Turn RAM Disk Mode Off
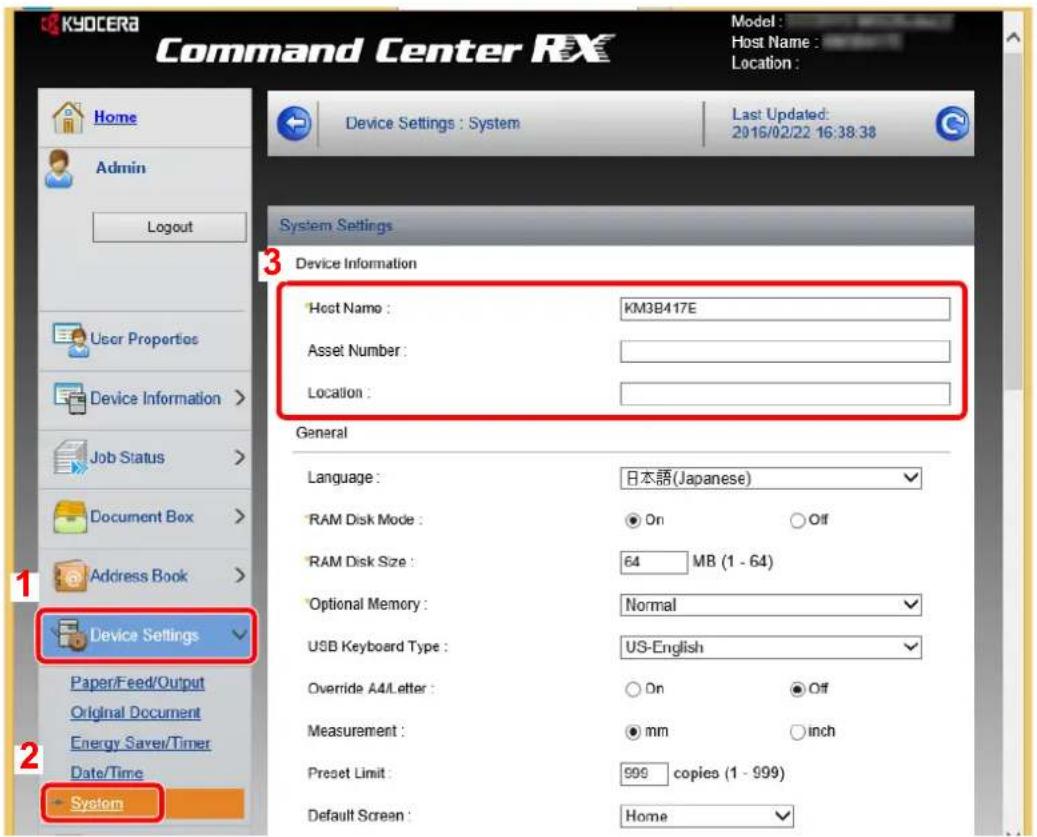Image resolution: width=1037 pixels, height=837 pixels. click(x=797, y=520)
